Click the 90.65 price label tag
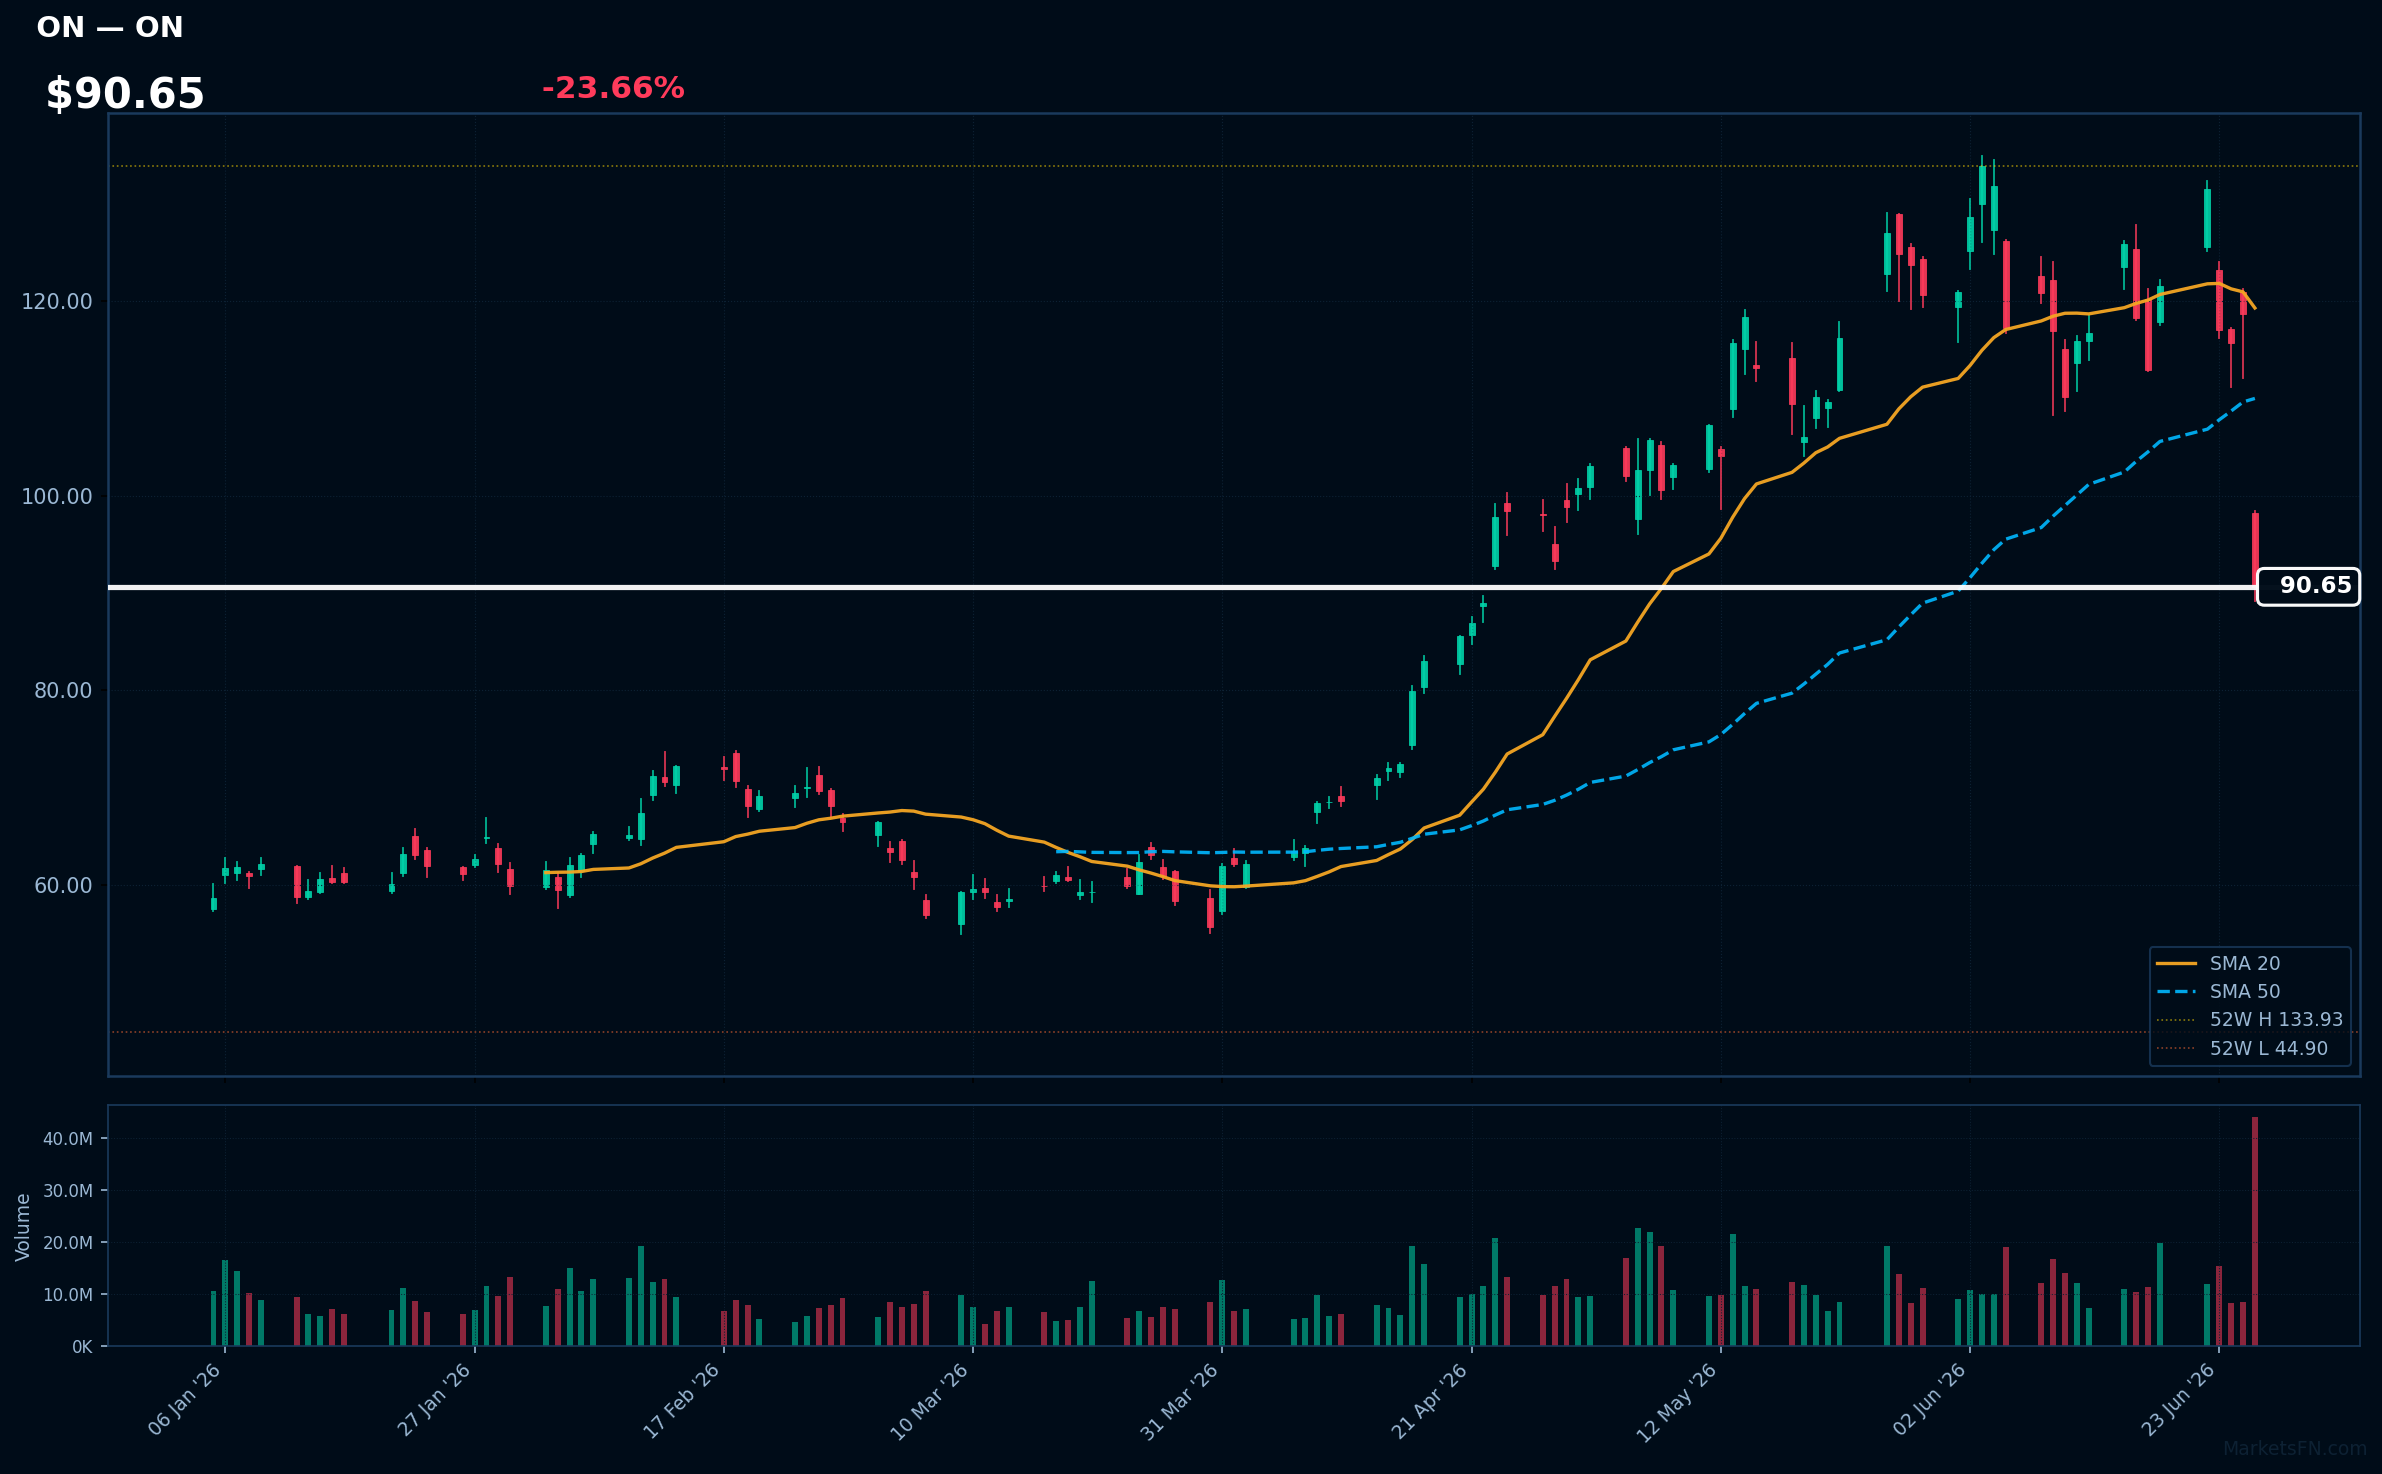Image resolution: width=2382 pixels, height=1474 pixels. click(2308, 586)
